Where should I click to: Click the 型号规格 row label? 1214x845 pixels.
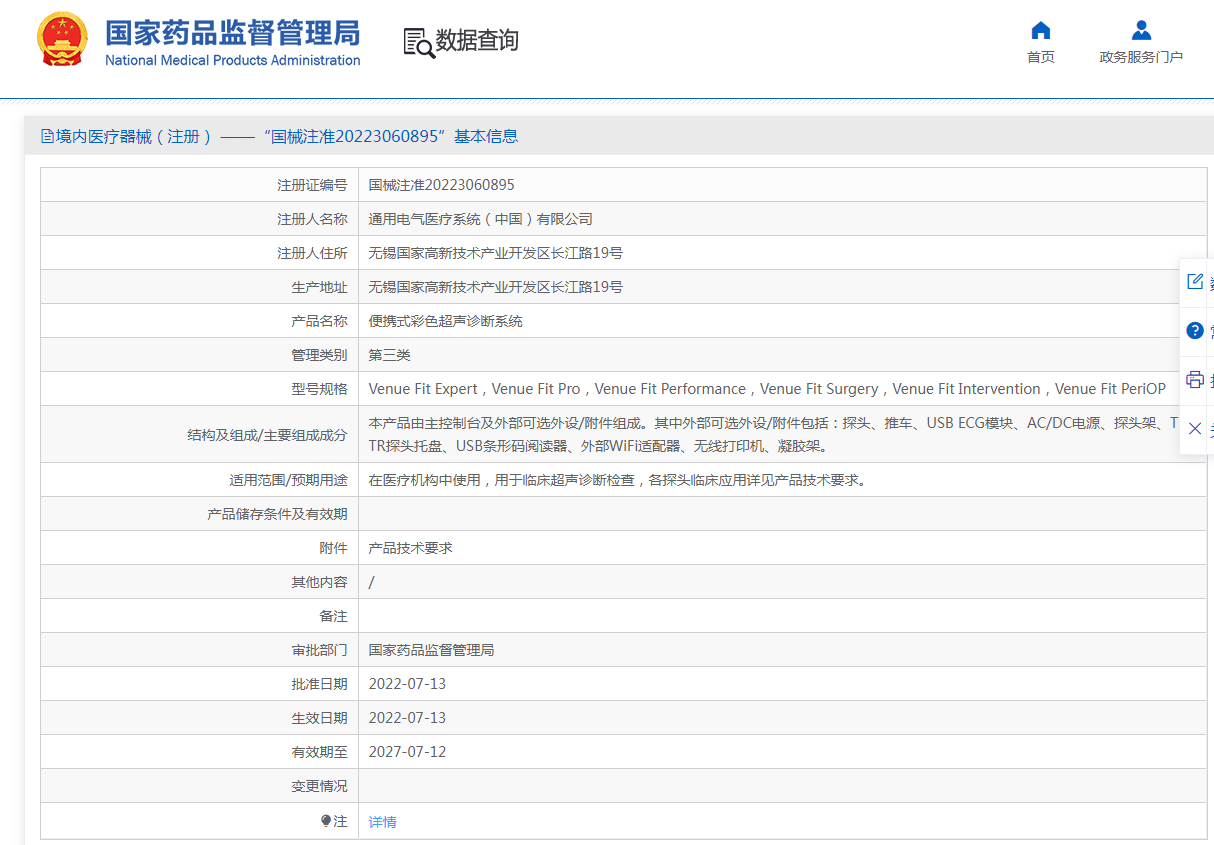pyautogui.click(x=319, y=389)
